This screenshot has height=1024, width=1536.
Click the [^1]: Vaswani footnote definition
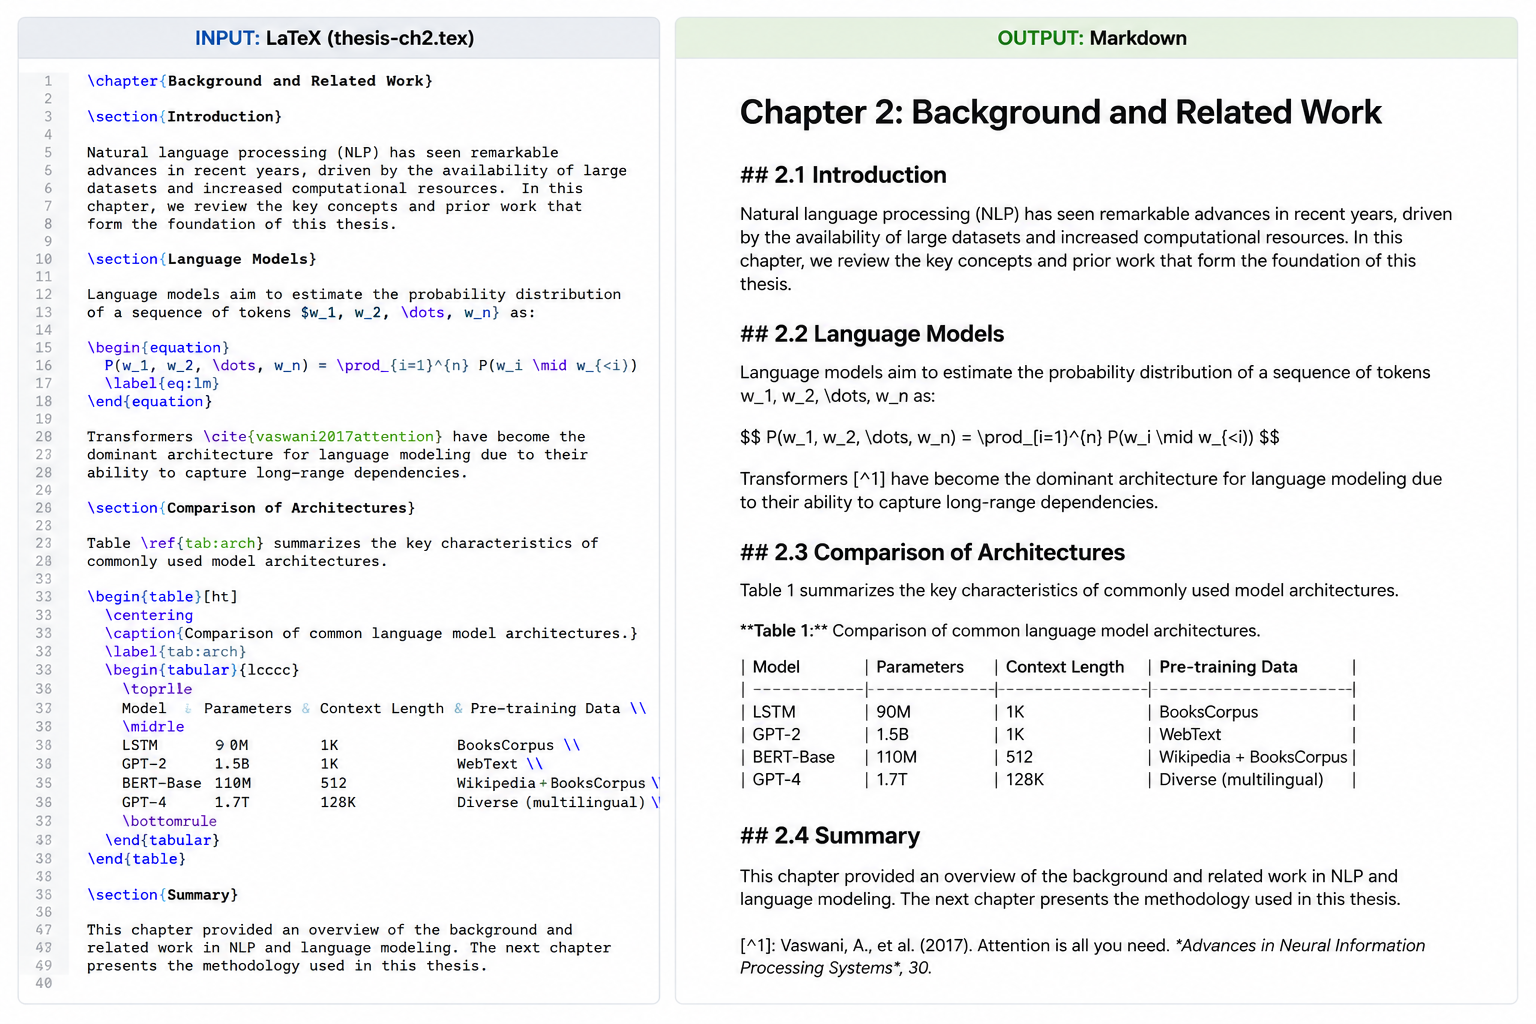point(1083,957)
